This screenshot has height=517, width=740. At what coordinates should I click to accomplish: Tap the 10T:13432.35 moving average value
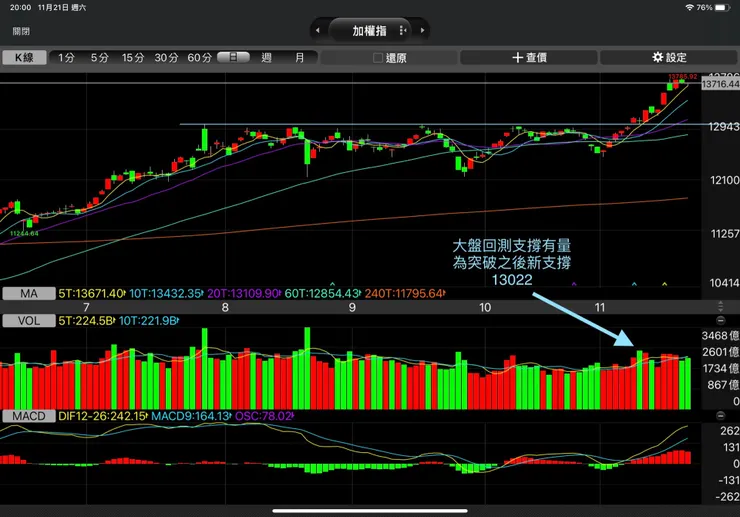pyautogui.click(x=166, y=294)
